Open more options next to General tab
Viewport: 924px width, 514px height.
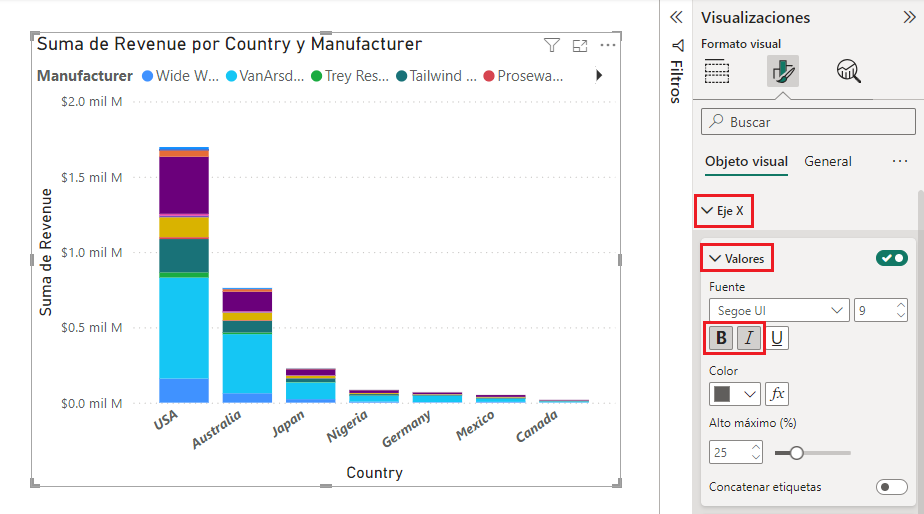(900, 161)
